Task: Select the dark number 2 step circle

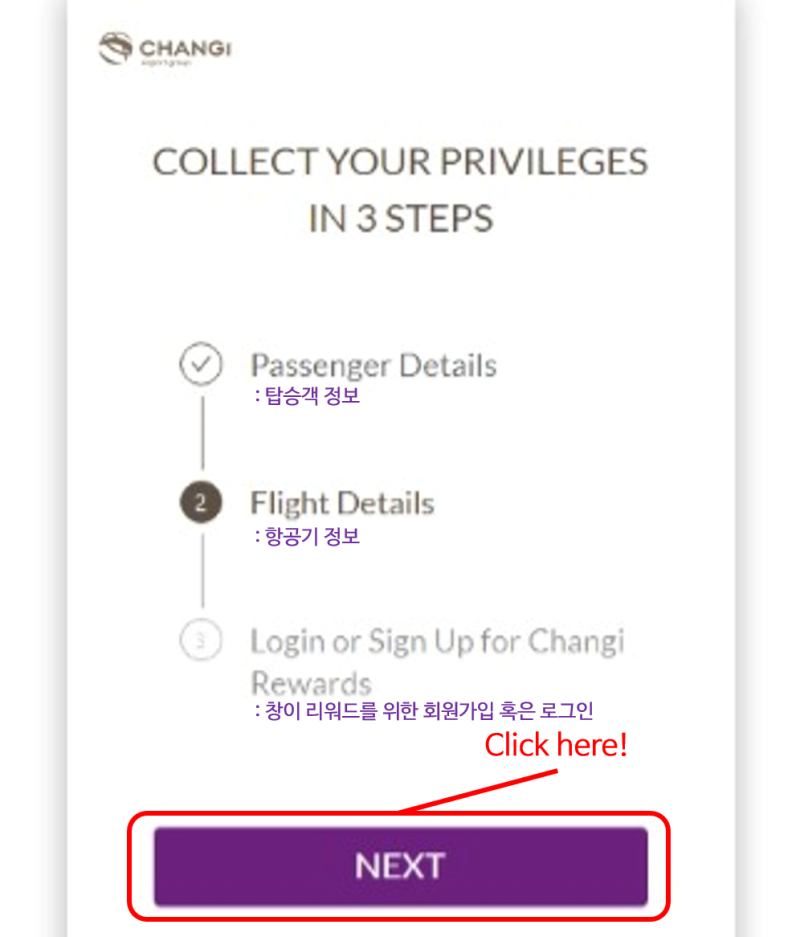Action: click(x=201, y=502)
